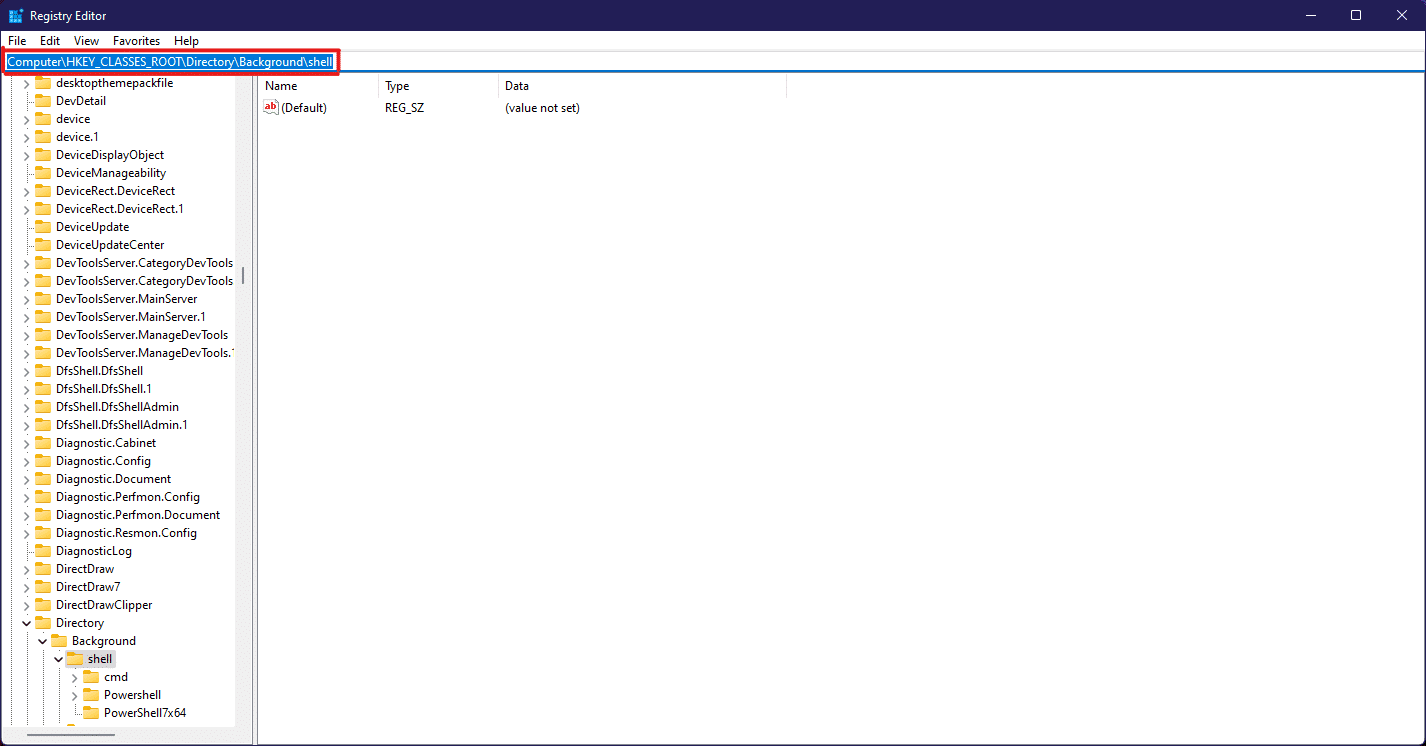Select the DirectDraw folder icon
Image resolution: width=1426 pixels, height=746 pixels.
click(44, 568)
